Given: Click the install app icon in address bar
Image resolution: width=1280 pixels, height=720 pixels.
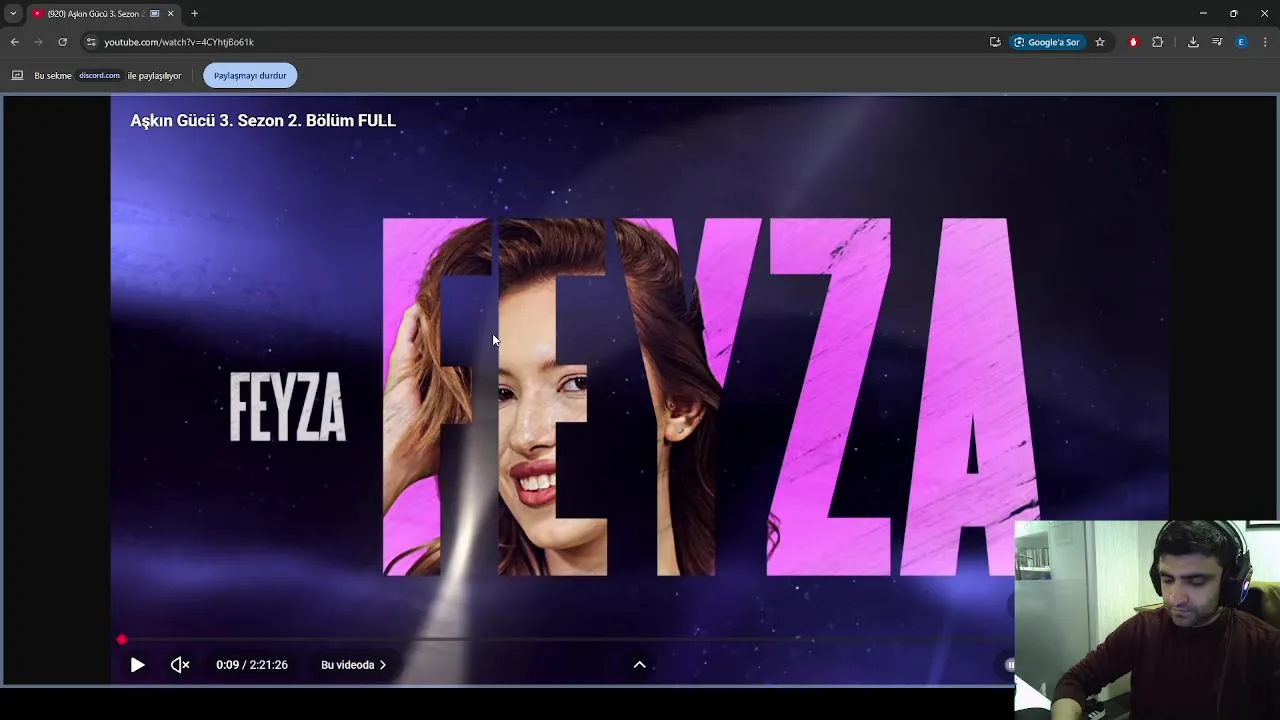Looking at the screenshot, I should coord(995,42).
